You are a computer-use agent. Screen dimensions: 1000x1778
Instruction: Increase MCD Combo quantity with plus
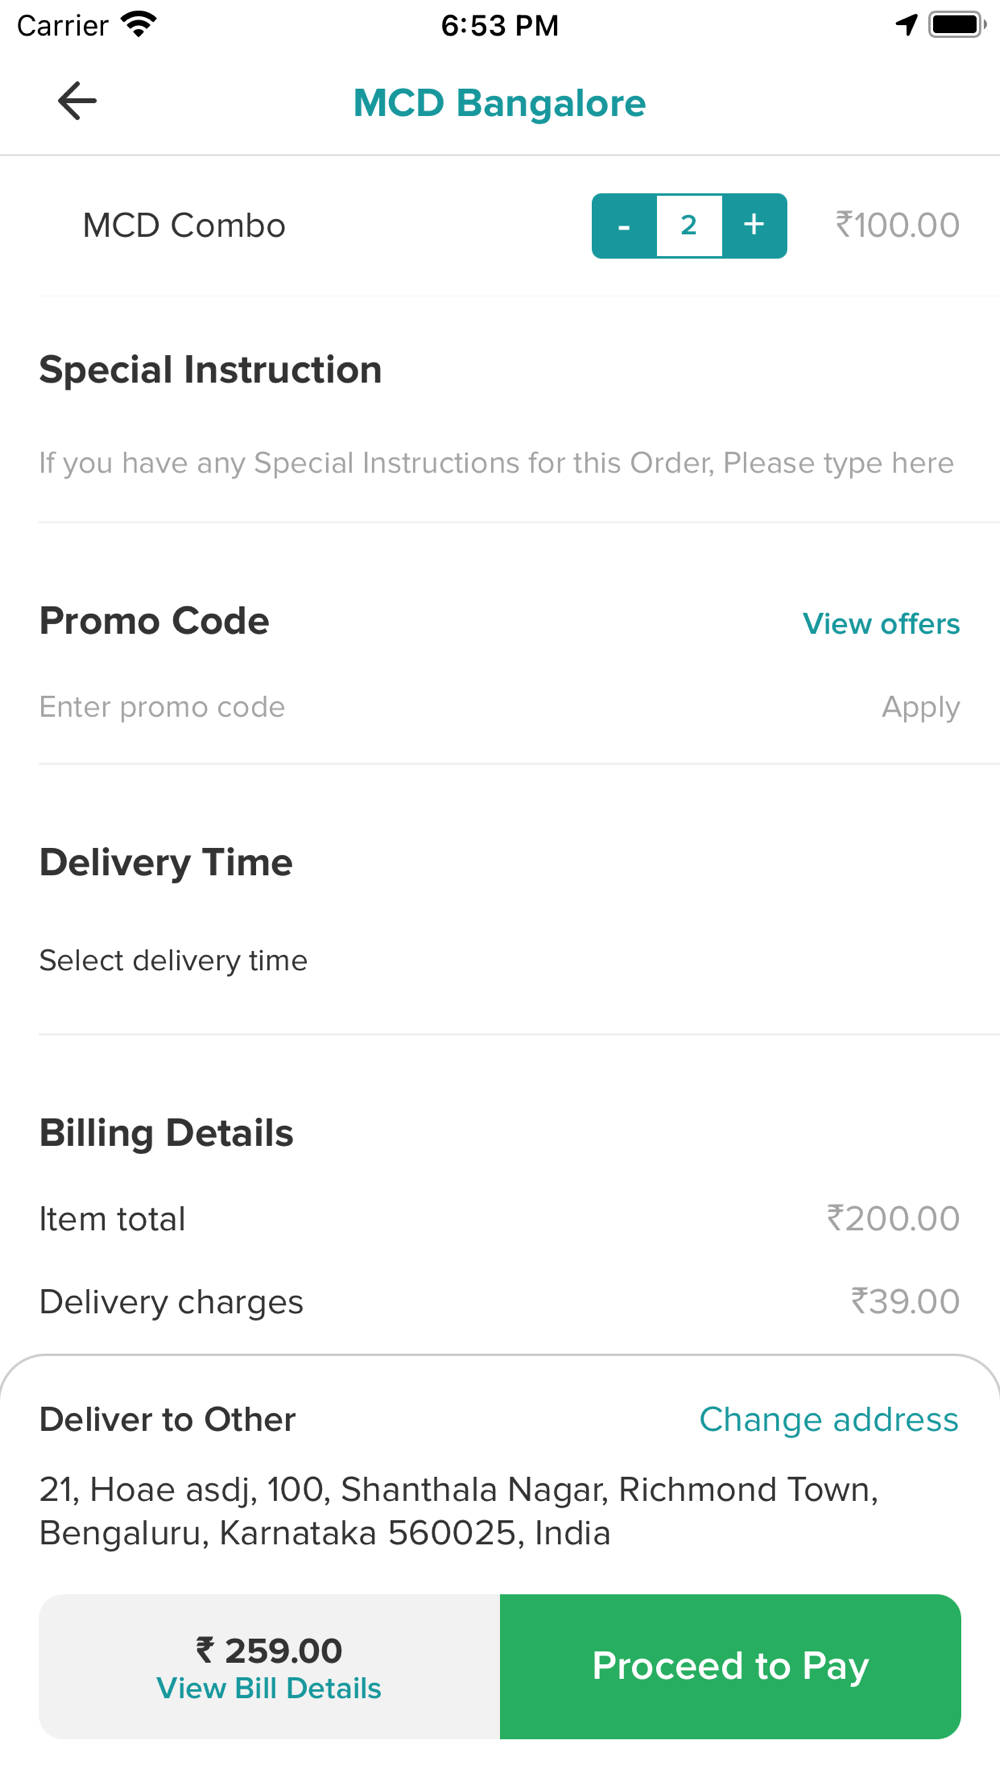tap(754, 226)
